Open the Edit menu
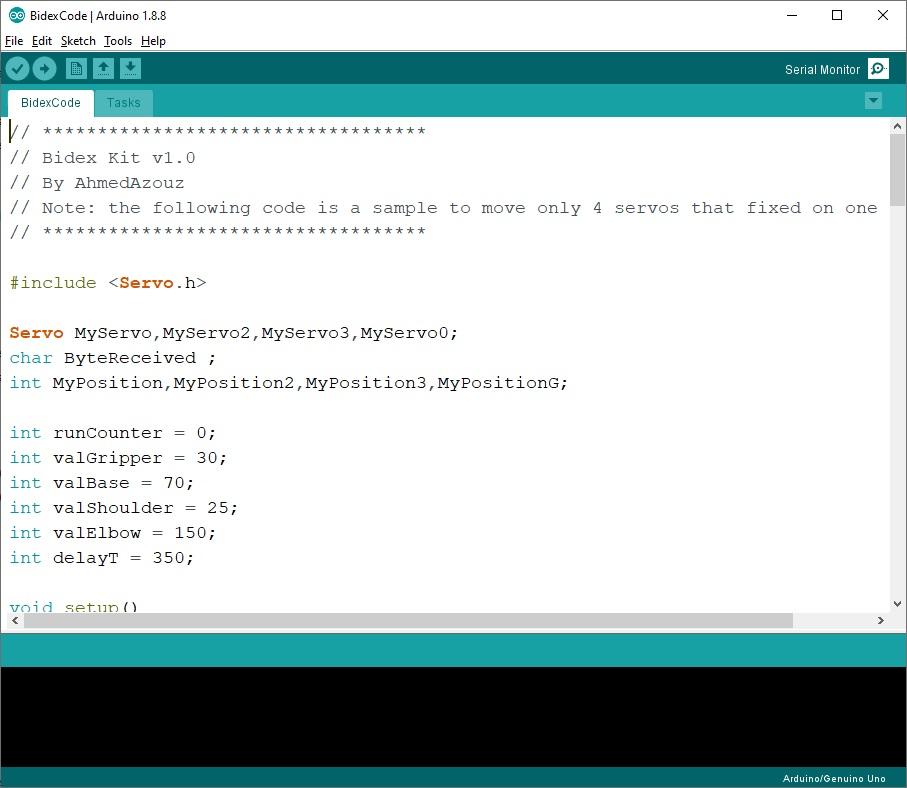 click(42, 41)
